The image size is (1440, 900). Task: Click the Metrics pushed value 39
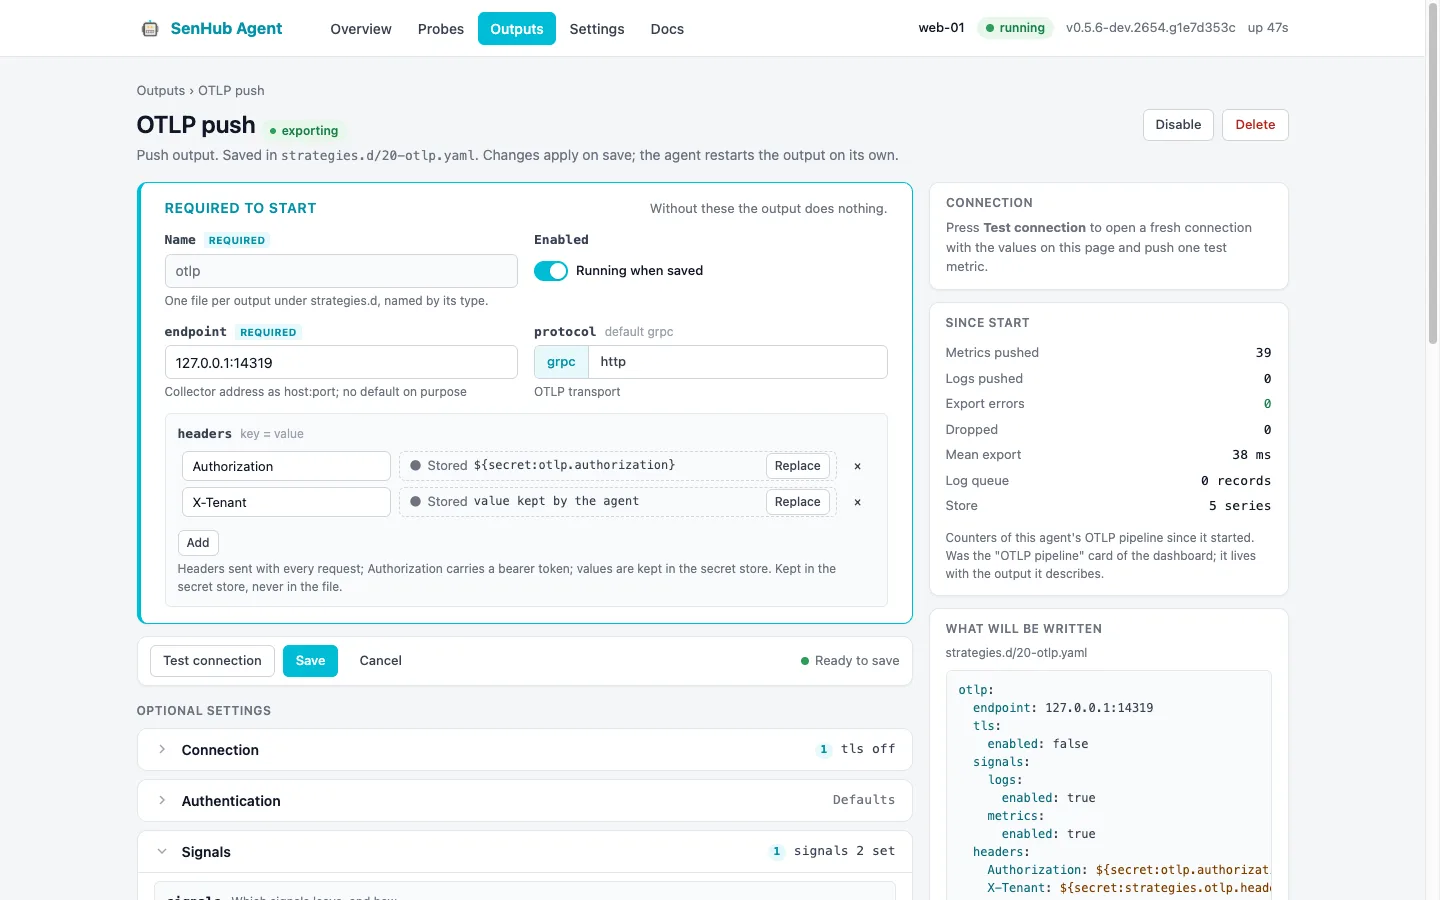point(1263,353)
